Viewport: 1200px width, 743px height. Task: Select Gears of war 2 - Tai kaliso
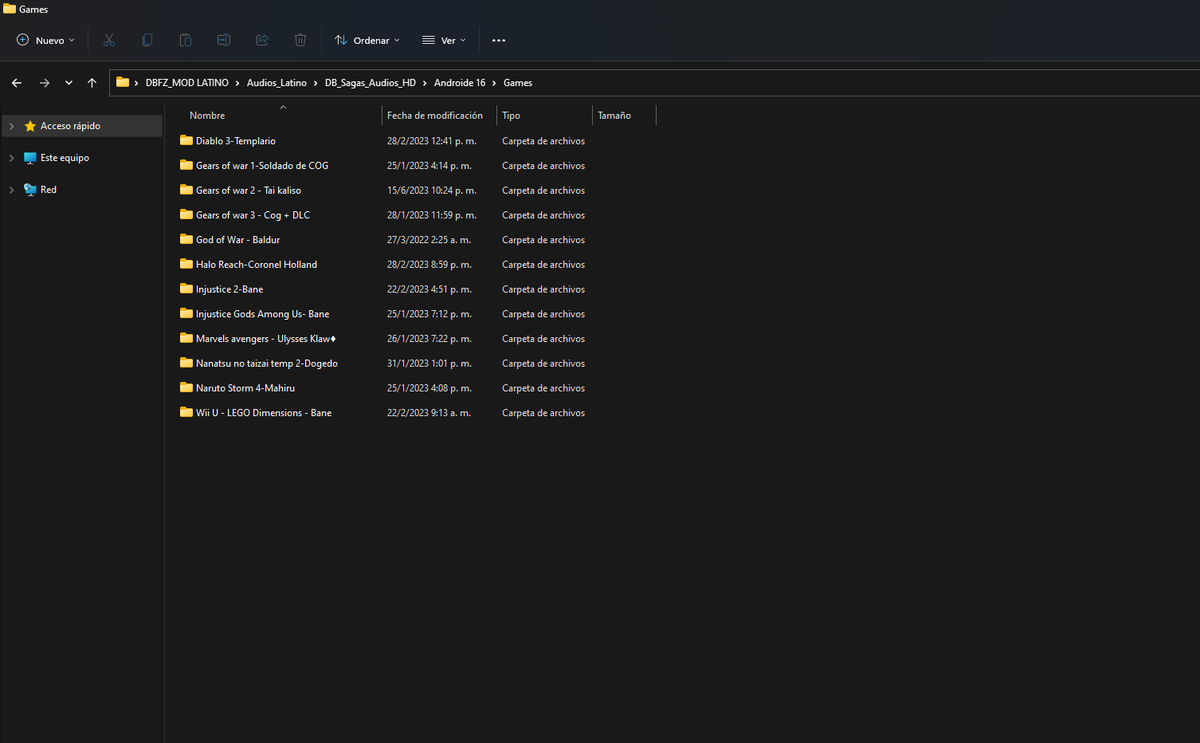248,191
